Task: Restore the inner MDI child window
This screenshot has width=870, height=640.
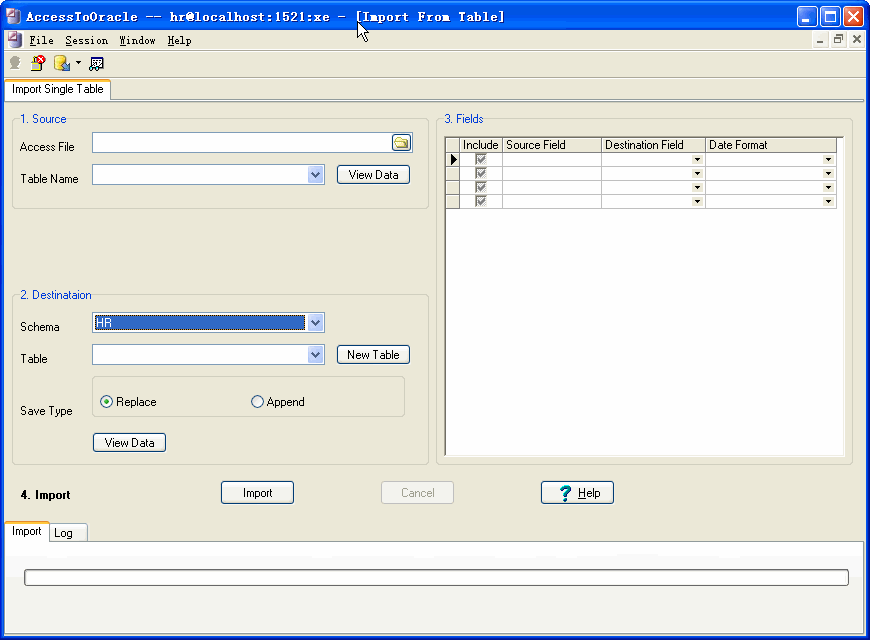Action: tap(838, 39)
